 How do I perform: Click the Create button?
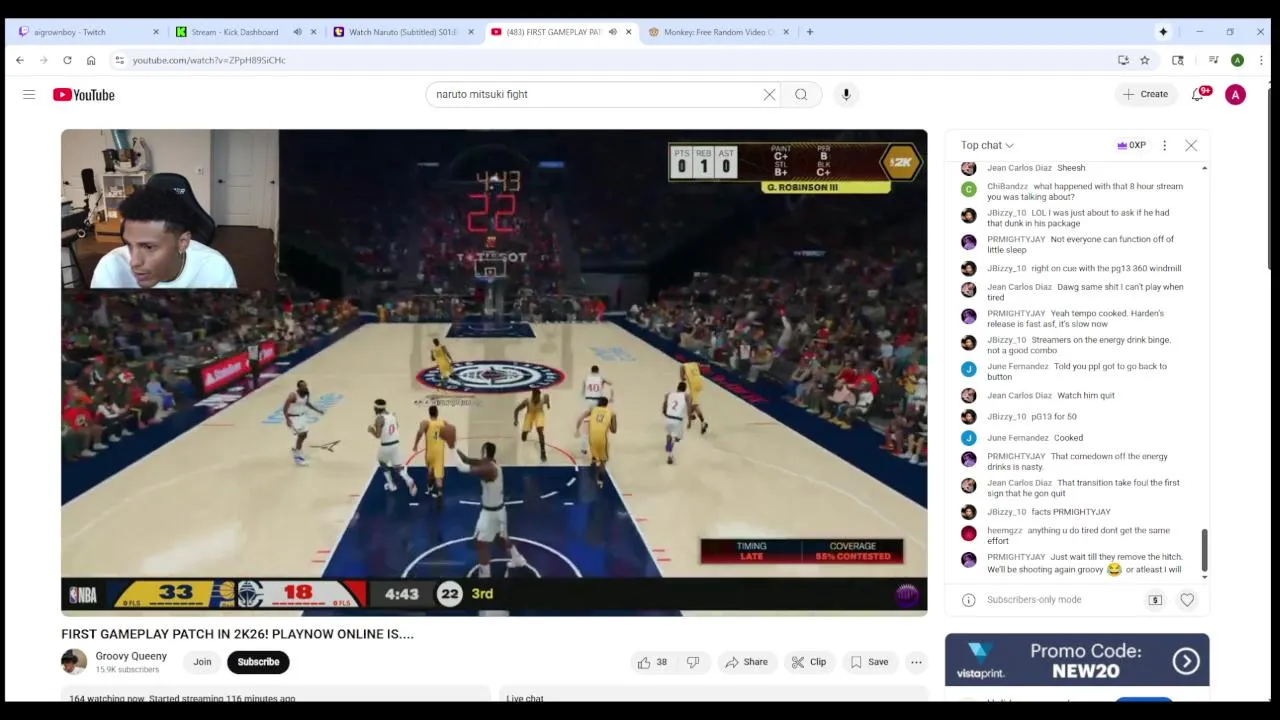pos(1145,94)
